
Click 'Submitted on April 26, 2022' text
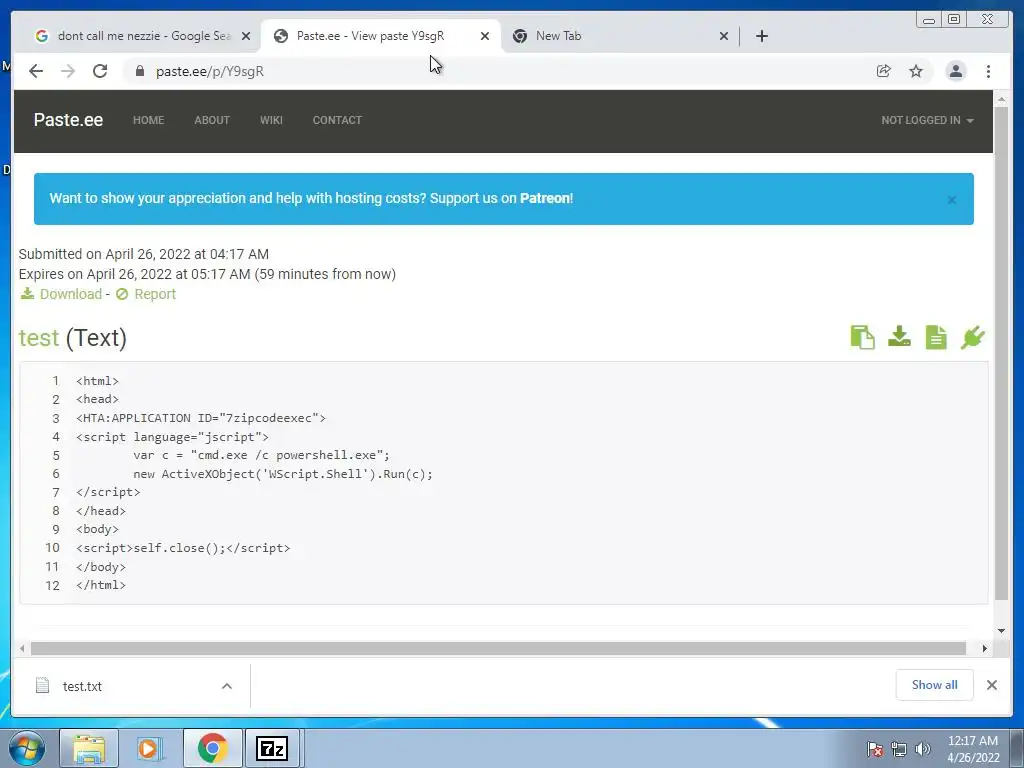[x=144, y=254]
